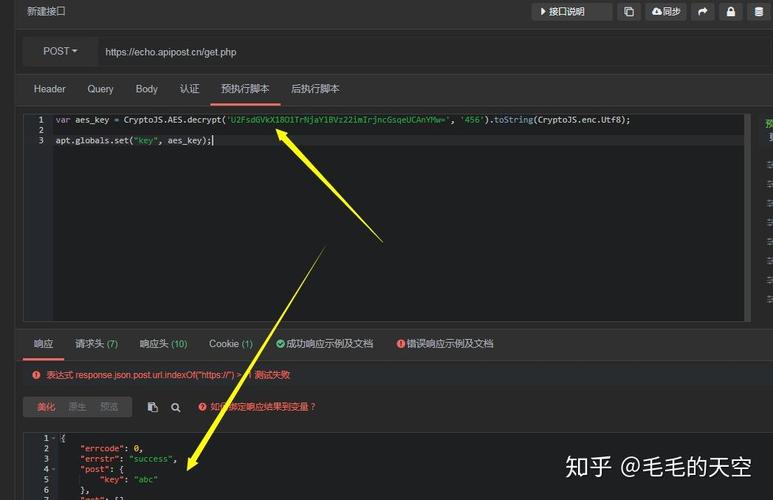
Task: Open the 响应 response tab
Action: (43, 344)
